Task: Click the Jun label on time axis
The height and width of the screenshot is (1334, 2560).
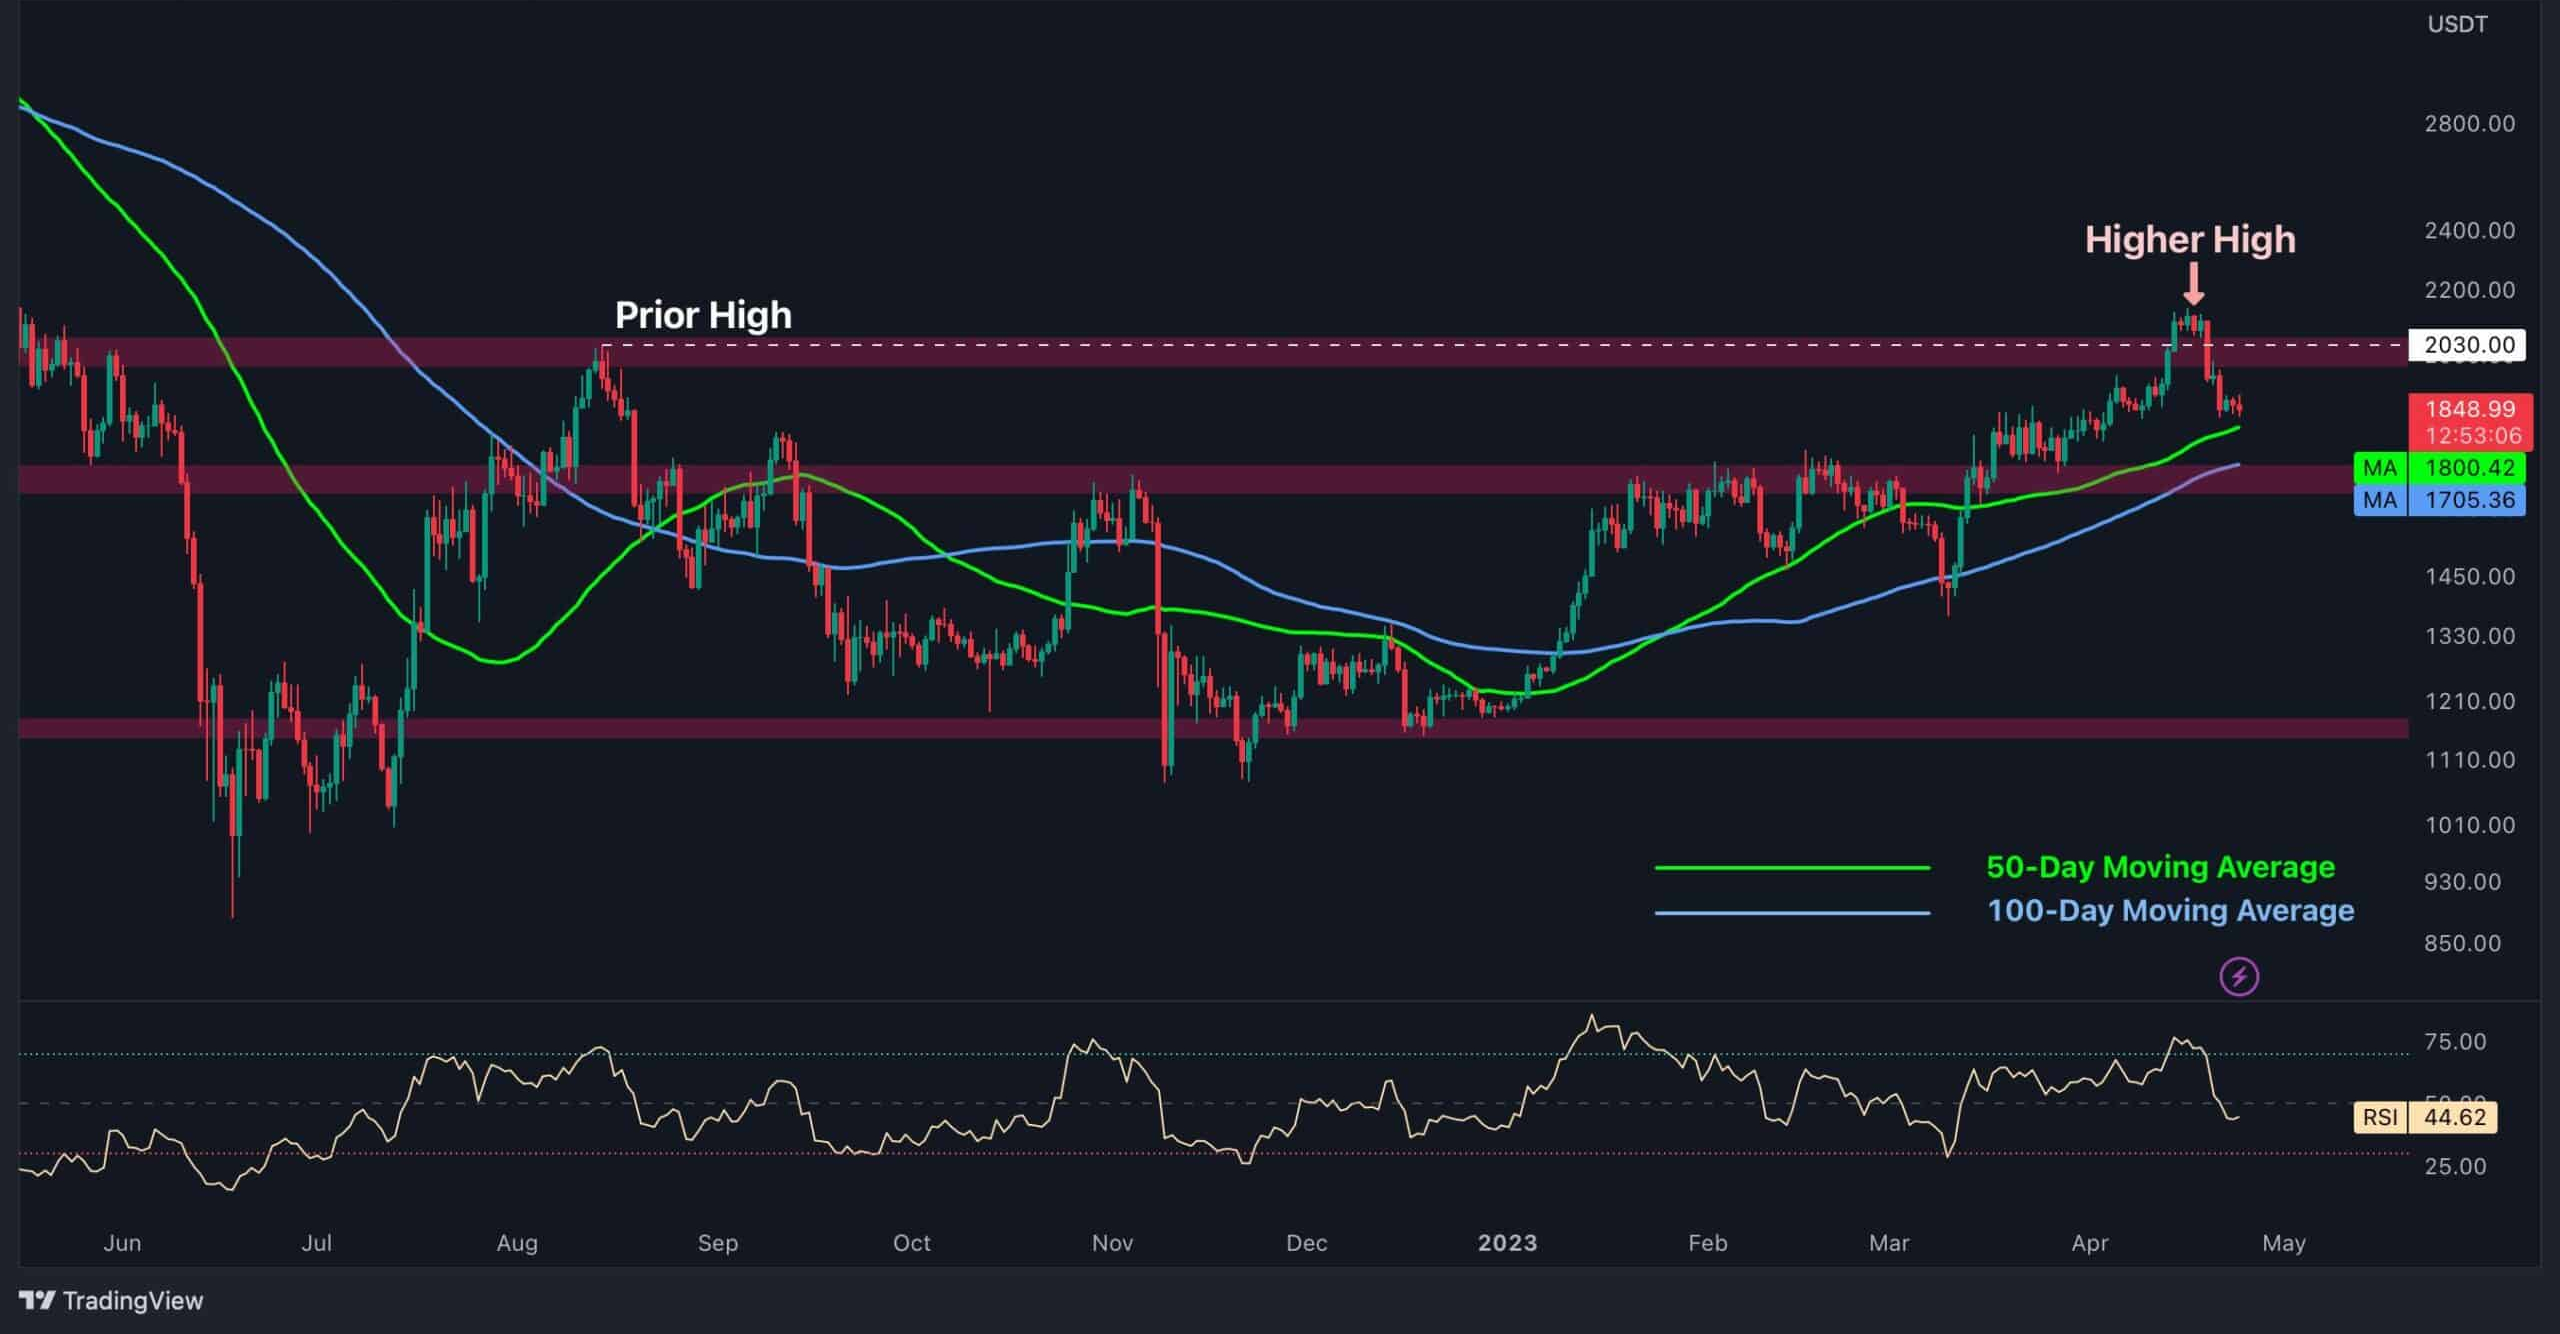Action: click(x=122, y=1243)
